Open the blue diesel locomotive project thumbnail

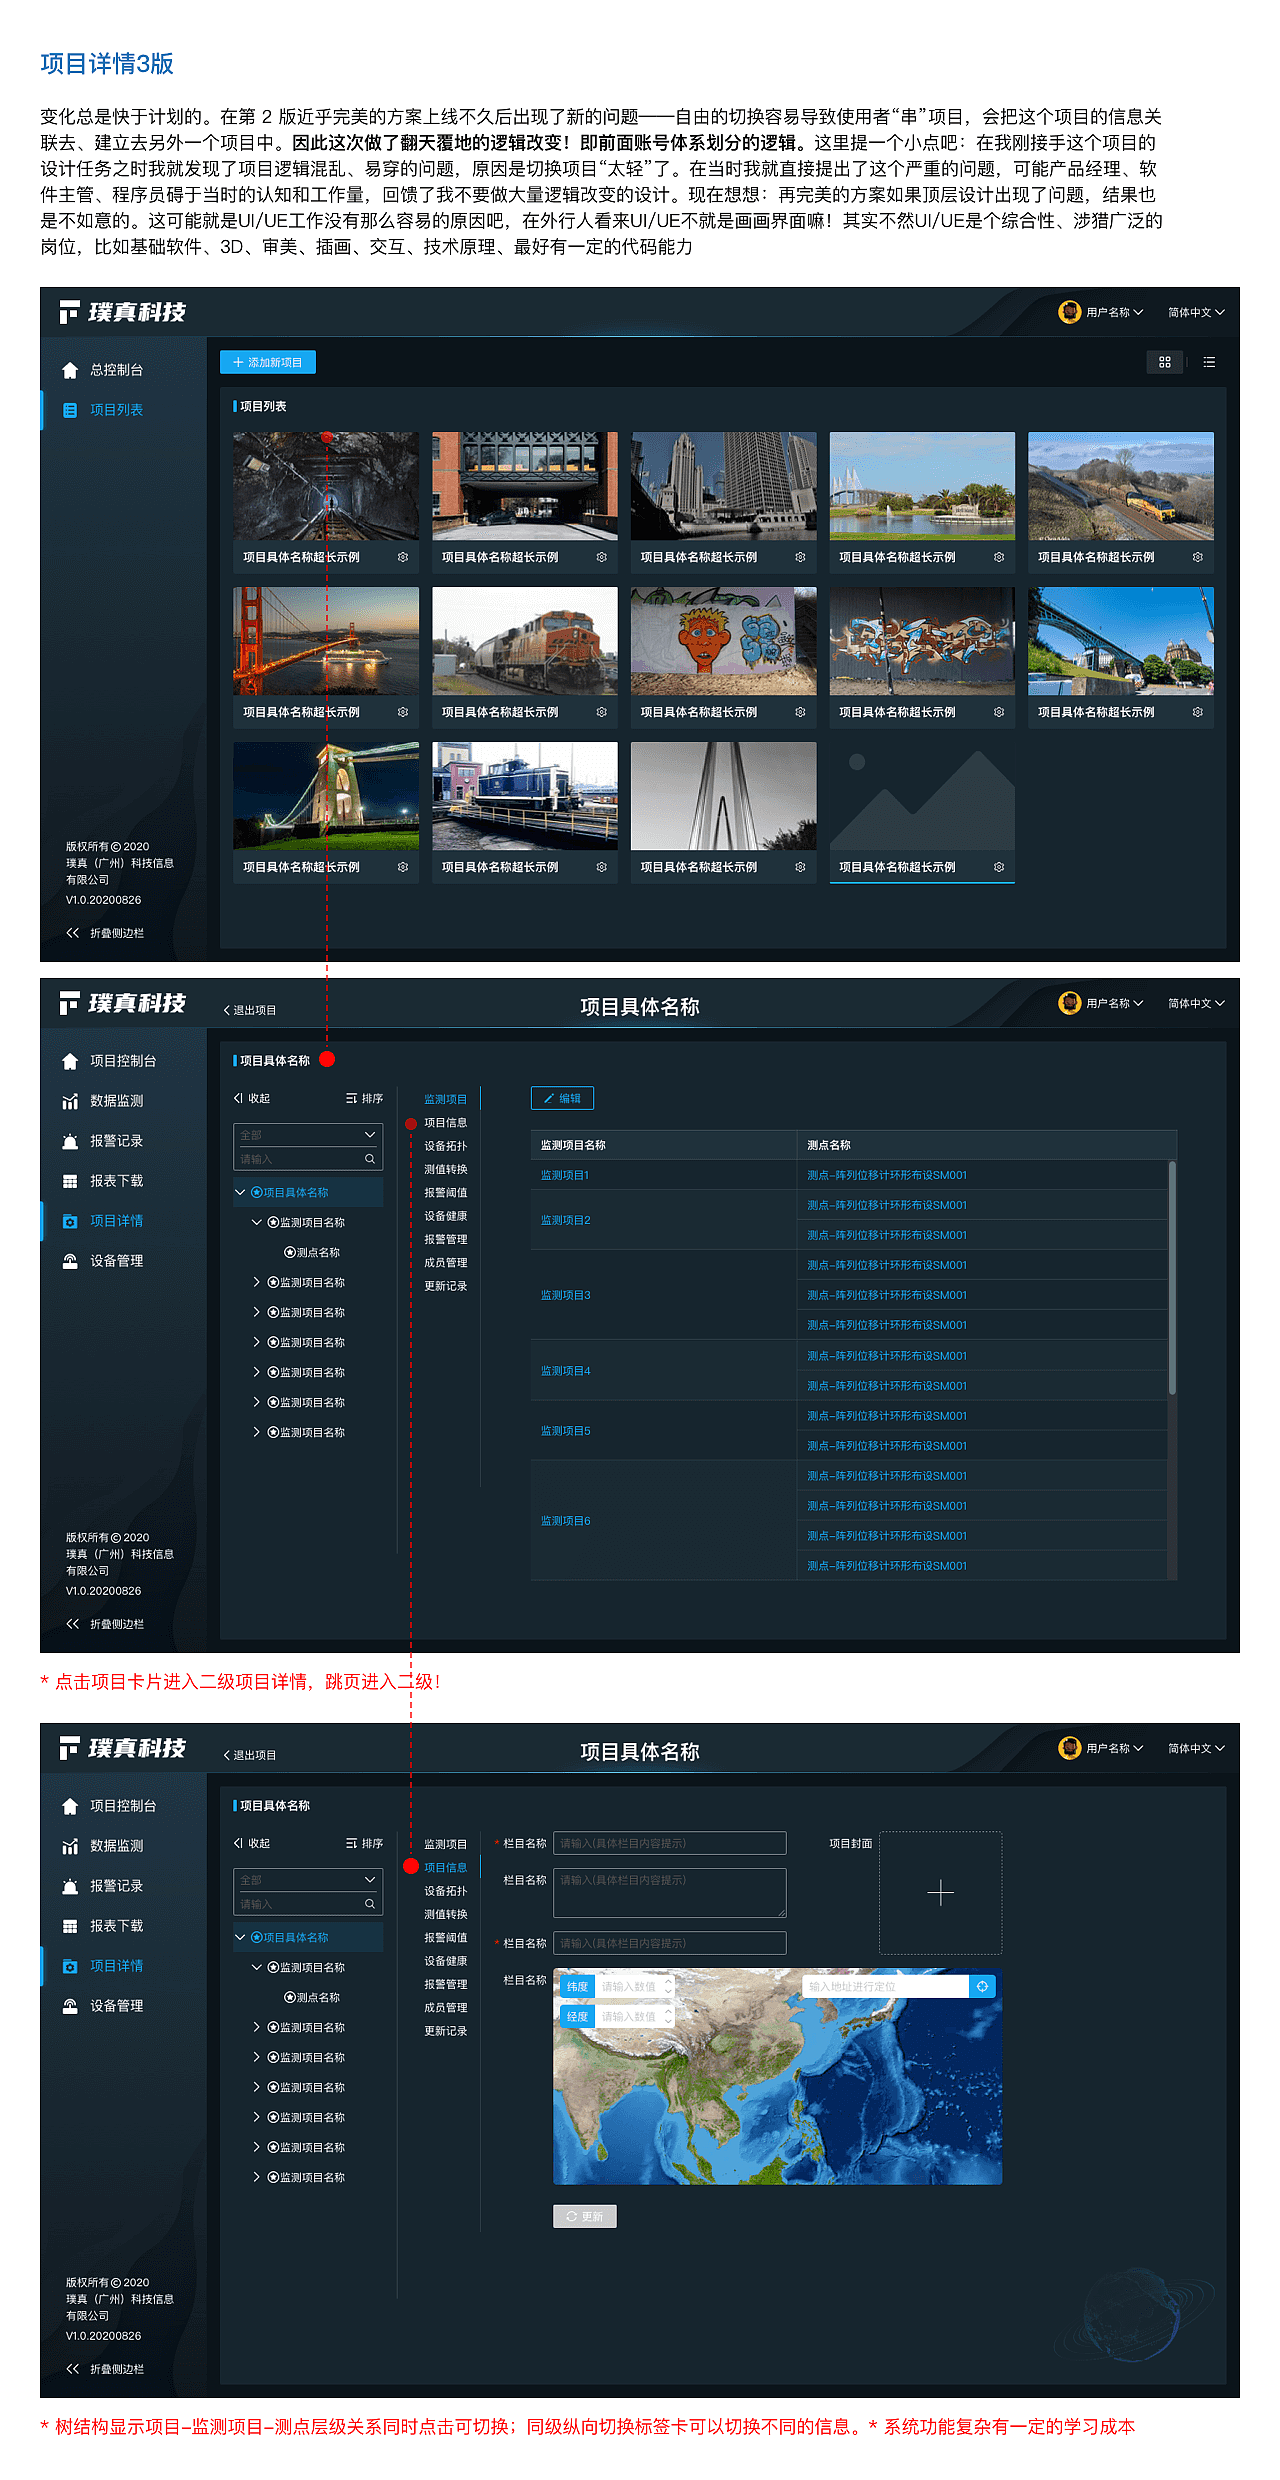525,796
